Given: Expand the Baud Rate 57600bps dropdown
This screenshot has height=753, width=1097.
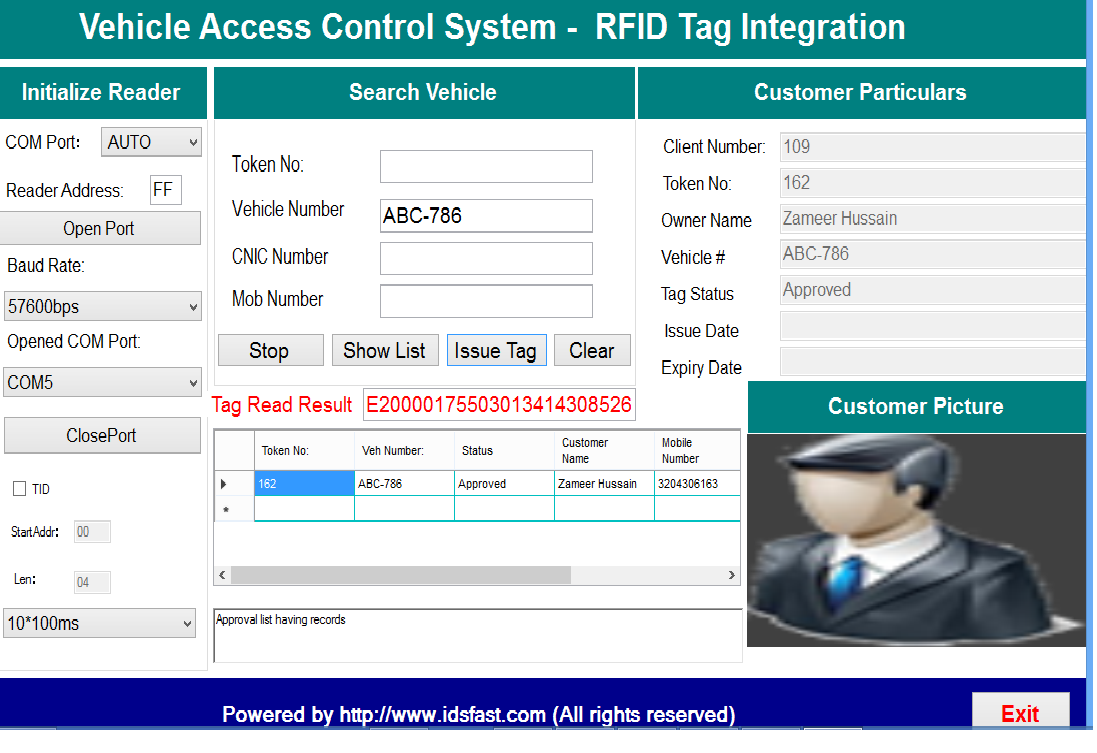Looking at the screenshot, I should (102, 306).
